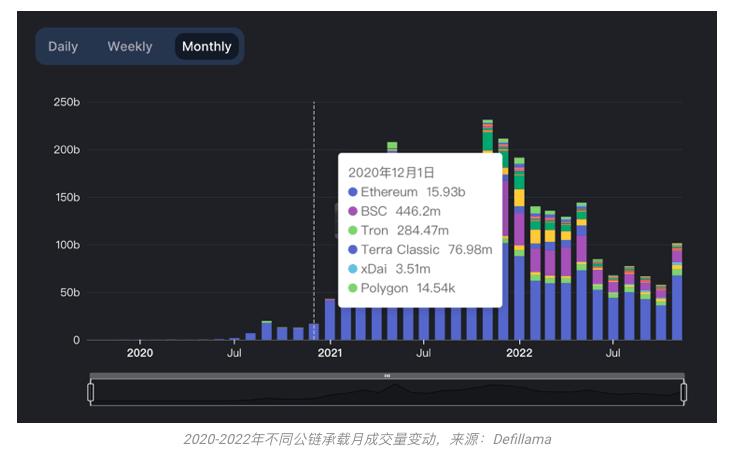Image resolution: width=734 pixels, height=452 pixels.
Task: Click the 2020 x-axis label
Action: coord(140,353)
